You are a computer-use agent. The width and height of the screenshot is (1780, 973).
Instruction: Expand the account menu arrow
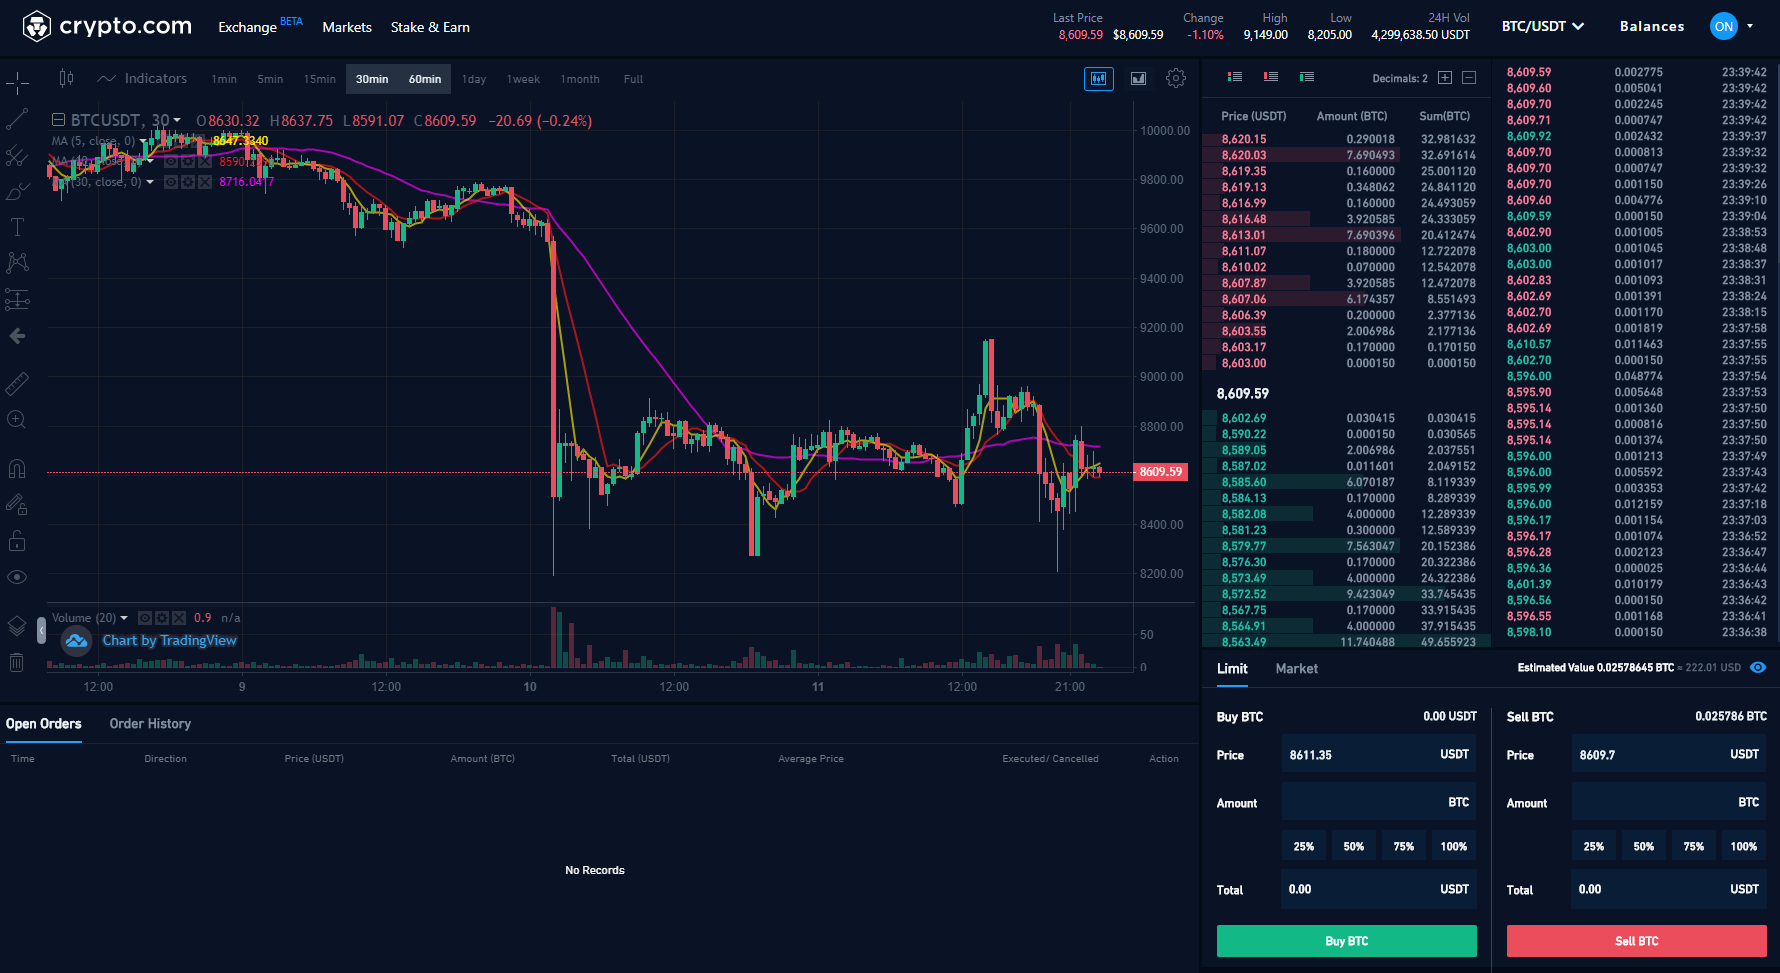tap(1750, 27)
